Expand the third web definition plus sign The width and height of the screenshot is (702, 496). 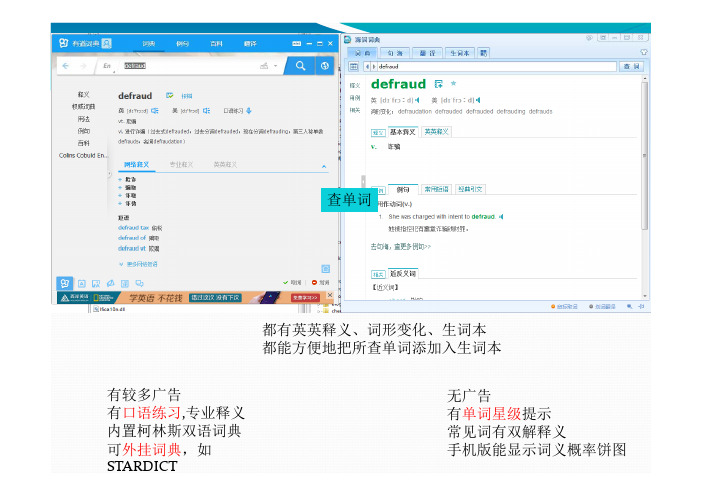(120, 195)
